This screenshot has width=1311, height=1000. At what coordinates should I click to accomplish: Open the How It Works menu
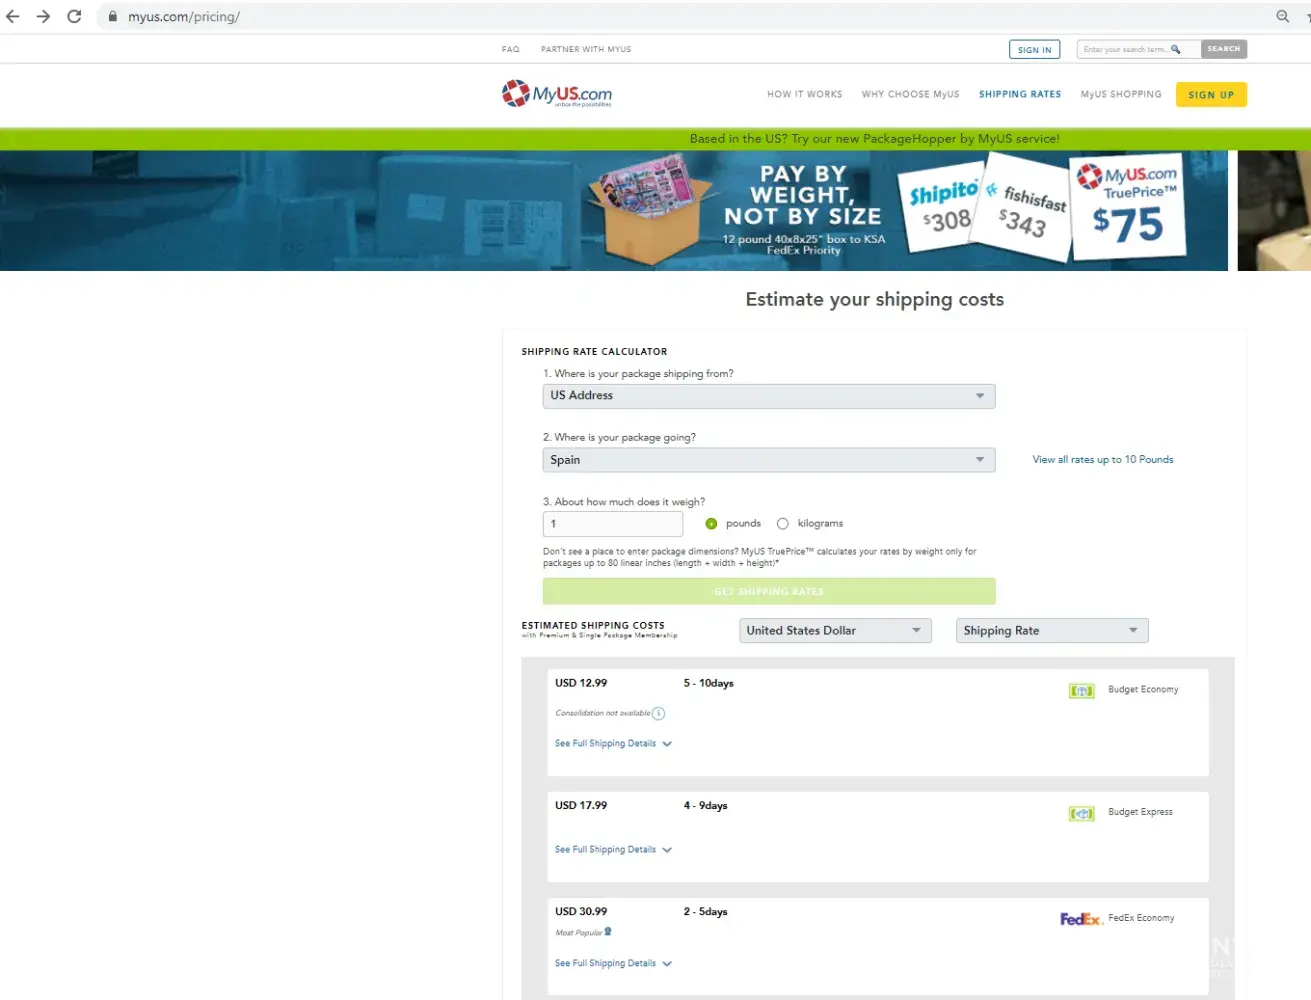pos(804,94)
